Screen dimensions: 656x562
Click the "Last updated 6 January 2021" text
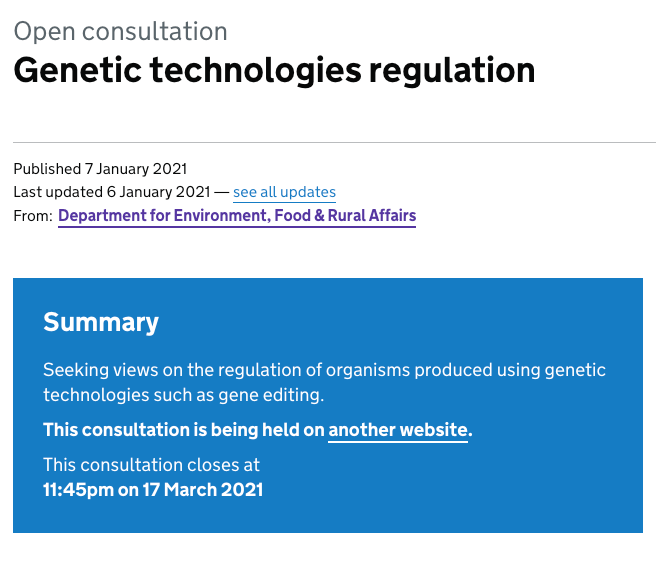[112, 192]
